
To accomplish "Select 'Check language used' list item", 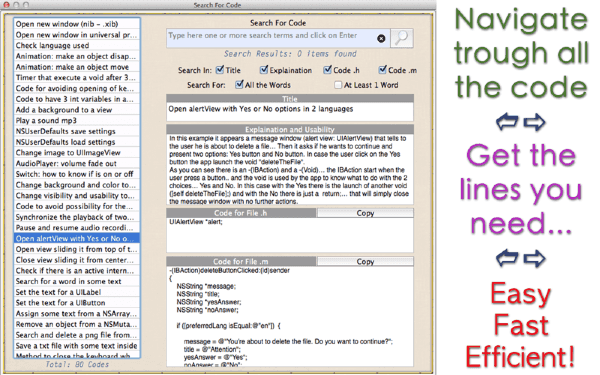I will pos(77,45).
